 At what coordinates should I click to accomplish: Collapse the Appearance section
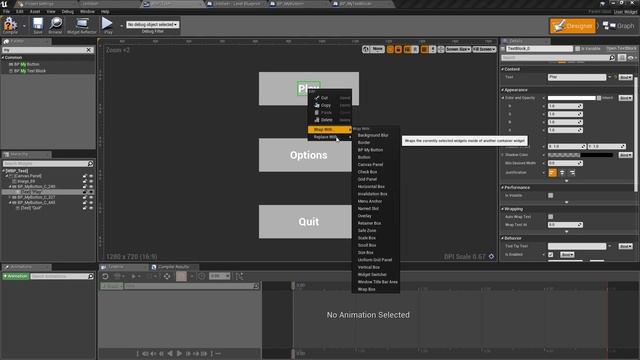point(503,90)
